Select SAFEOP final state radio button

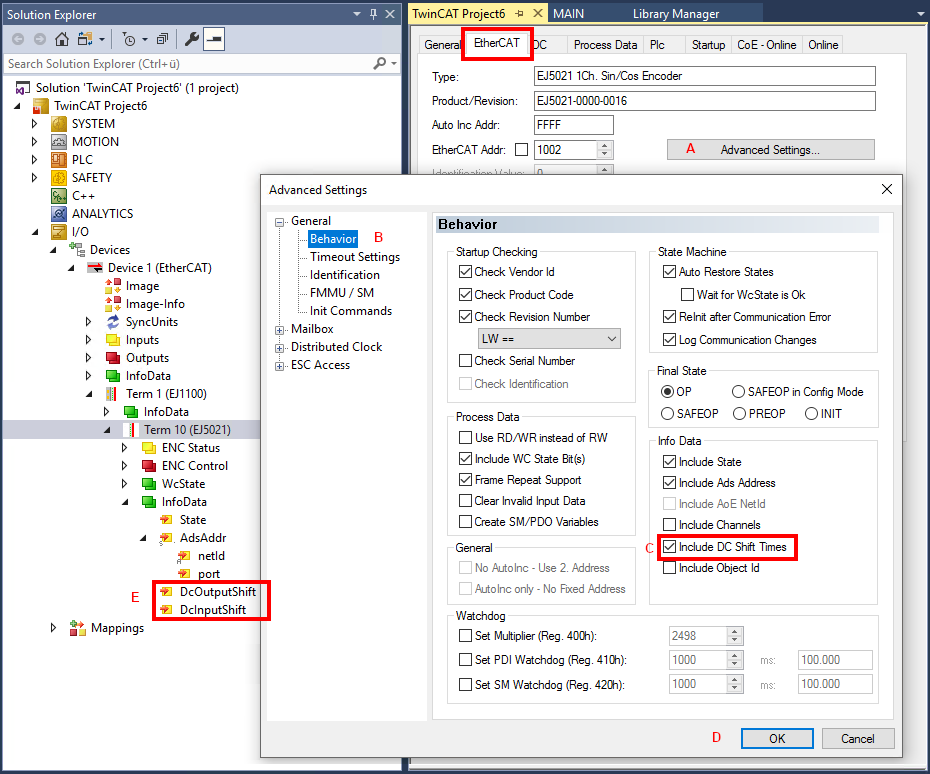[x=667, y=413]
